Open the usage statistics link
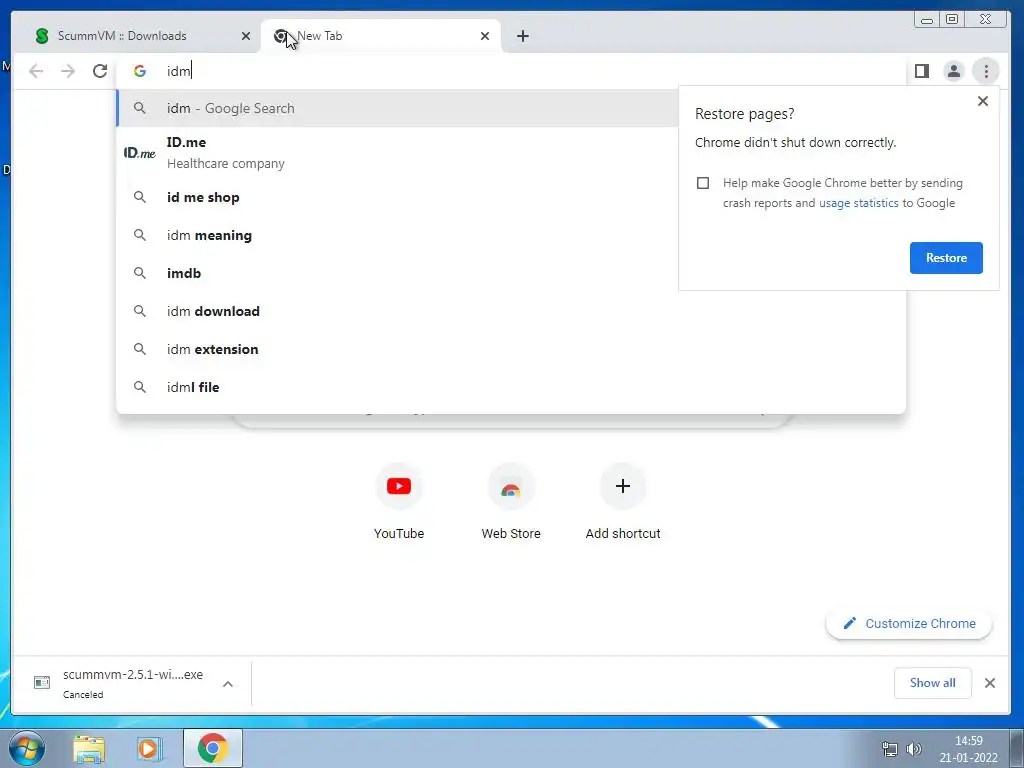 pos(858,203)
